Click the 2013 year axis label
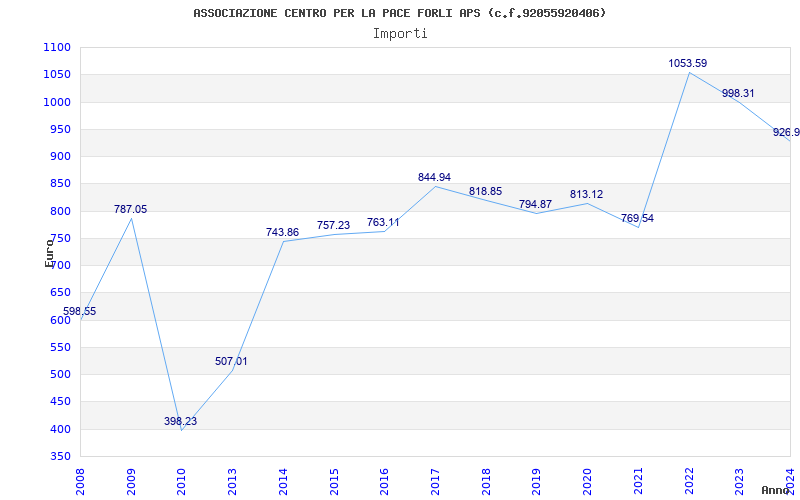800x500 pixels. (x=232, y=482)
